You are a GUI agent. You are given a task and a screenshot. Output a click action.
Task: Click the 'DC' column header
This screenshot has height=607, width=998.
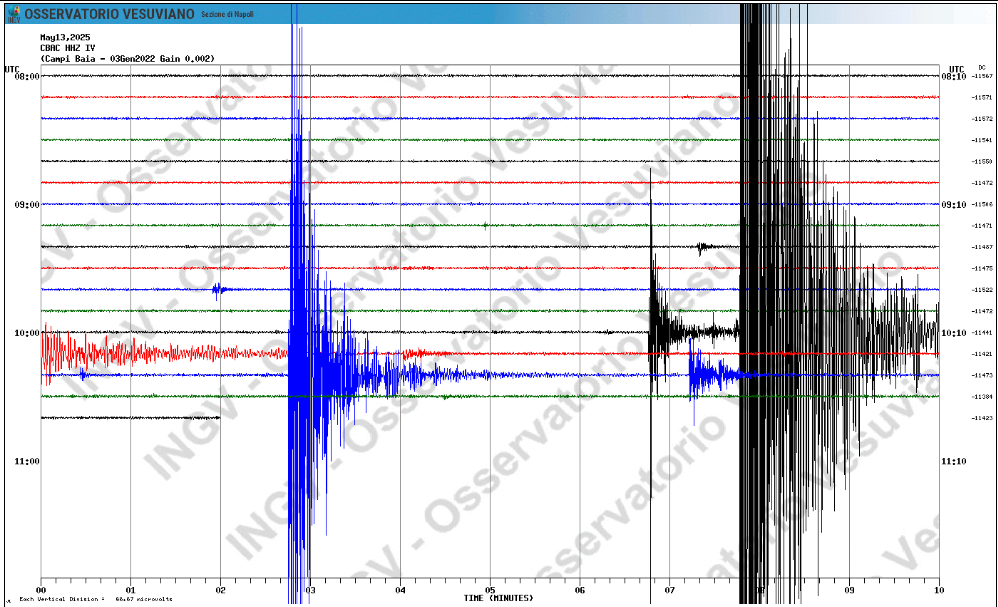click(x=982, y=67)
